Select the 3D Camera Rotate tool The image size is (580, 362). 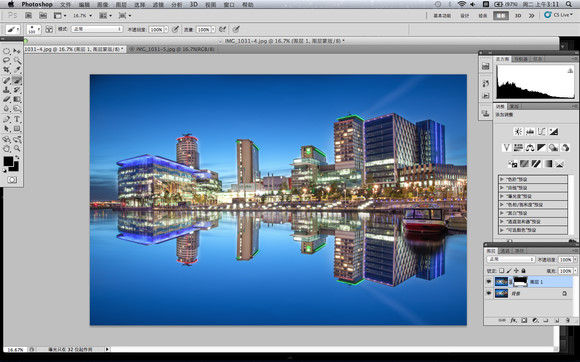pyautogui.click(x=17, y=139)
